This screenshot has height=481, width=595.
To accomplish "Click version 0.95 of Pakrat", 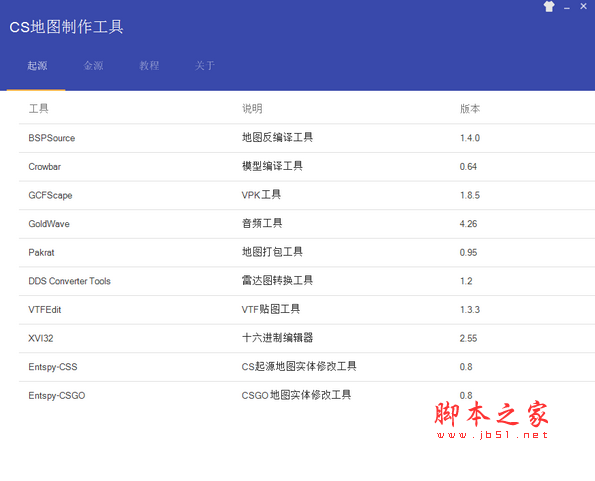I will tap(468, 253).
